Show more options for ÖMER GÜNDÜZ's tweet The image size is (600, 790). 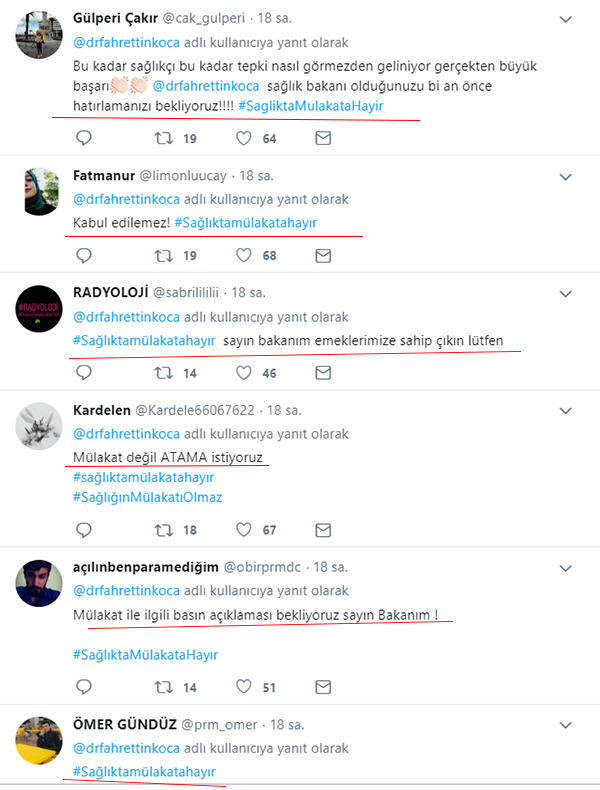[566, 726]
